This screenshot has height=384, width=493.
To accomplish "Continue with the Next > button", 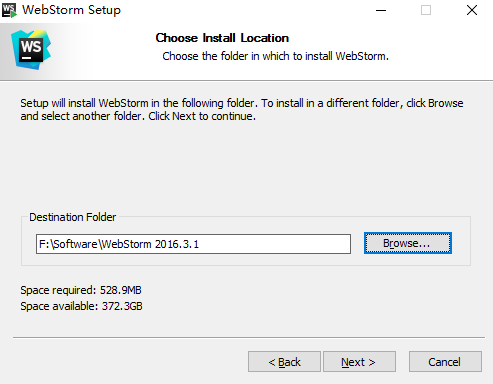I will click(x=359, y=361).
